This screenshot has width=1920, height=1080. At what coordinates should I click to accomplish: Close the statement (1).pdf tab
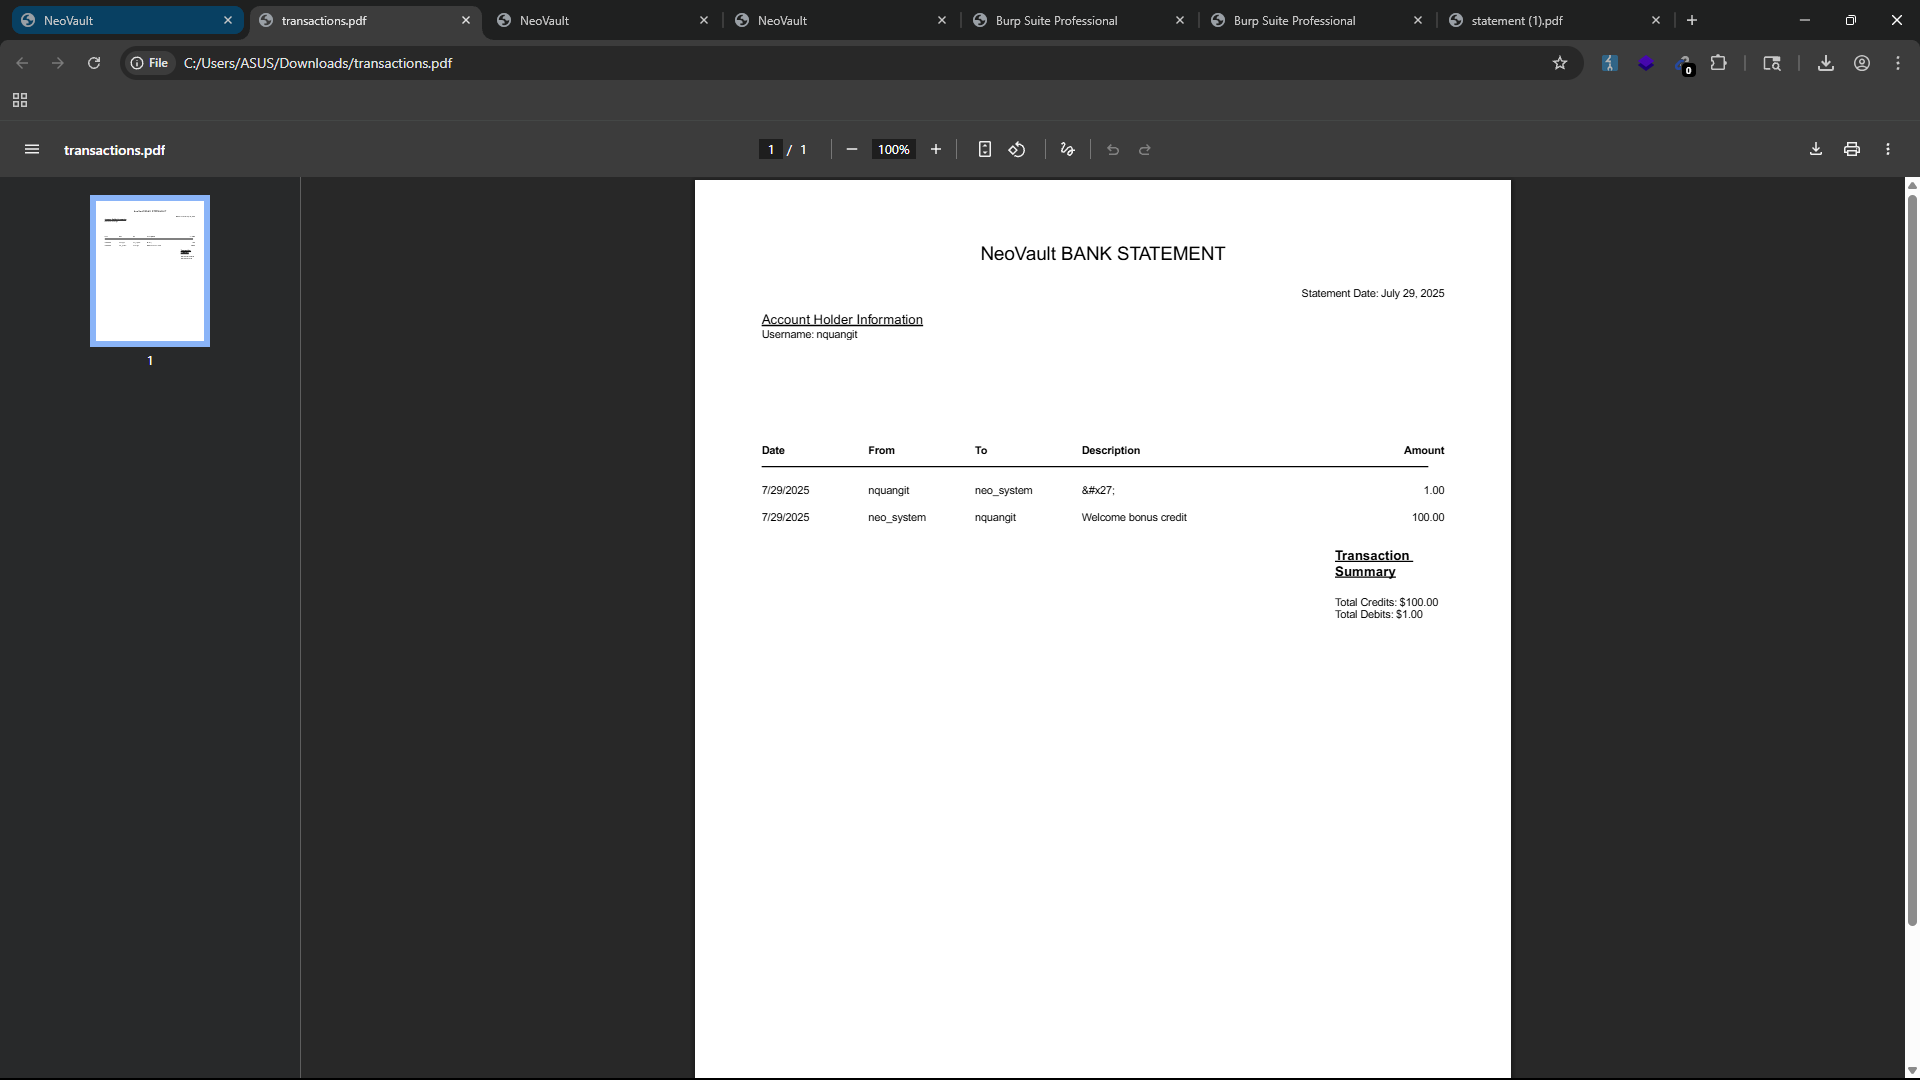(1656, 20)
